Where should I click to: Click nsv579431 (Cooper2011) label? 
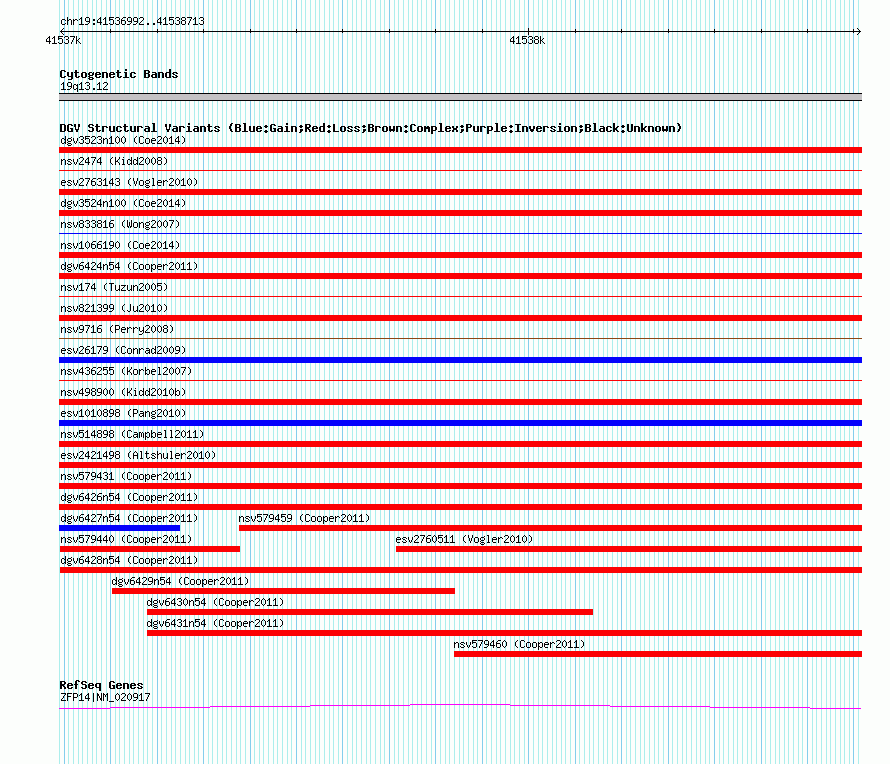[126, 476]
